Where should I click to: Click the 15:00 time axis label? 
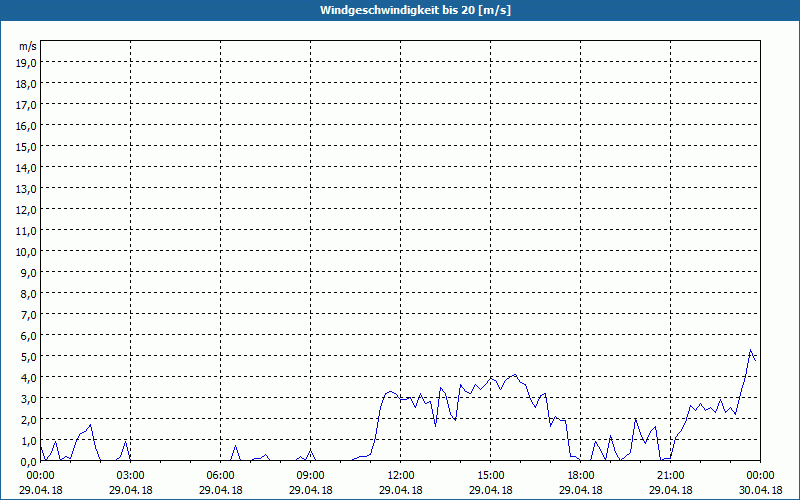(x=490, y=476)
